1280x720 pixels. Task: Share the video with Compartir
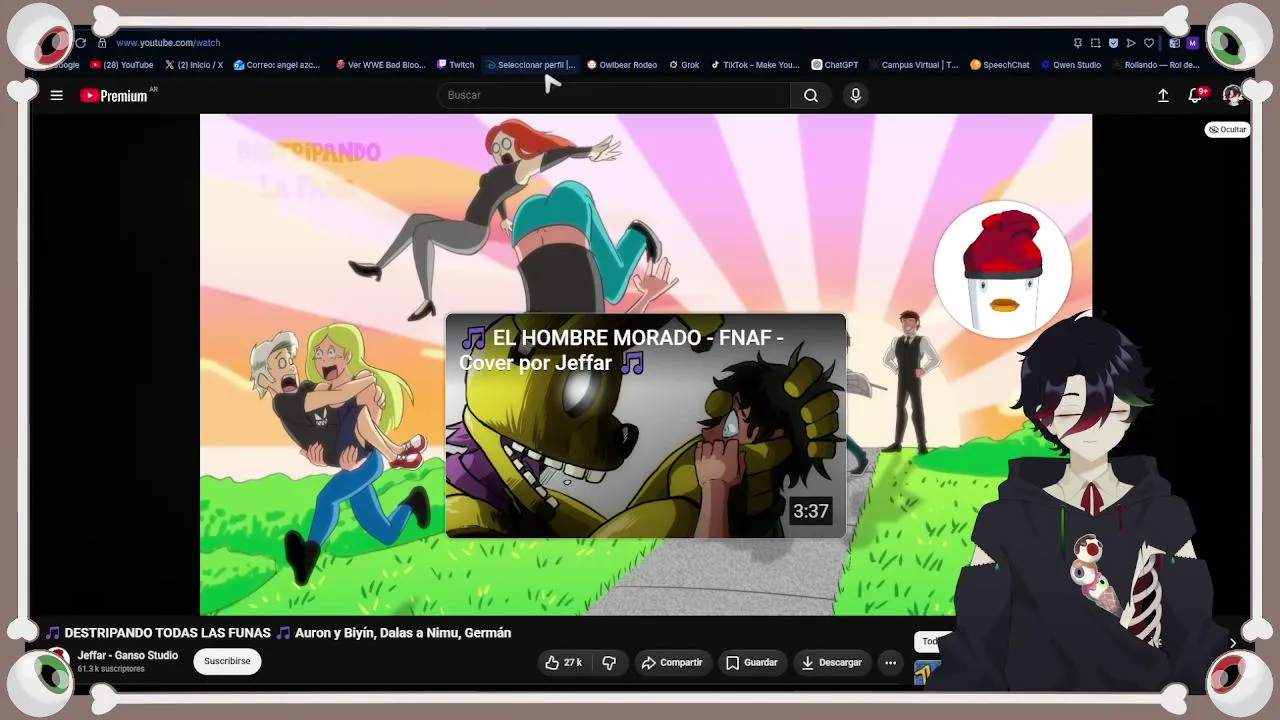tap(672, 662)
